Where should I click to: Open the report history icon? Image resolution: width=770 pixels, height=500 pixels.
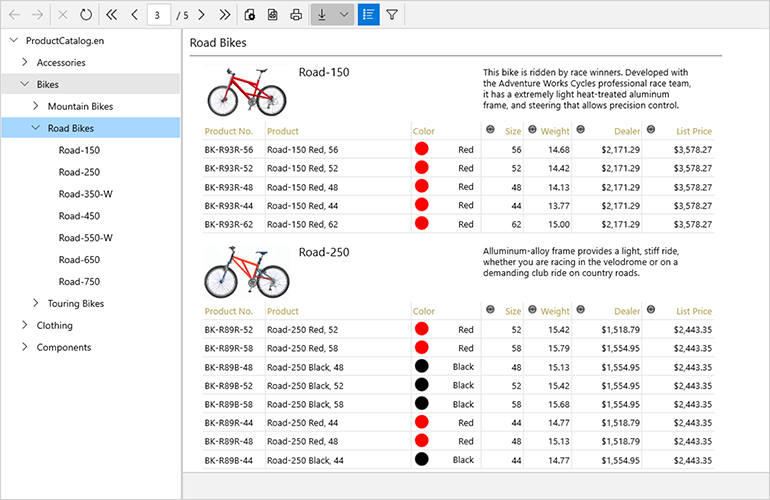tap(249, 15)
